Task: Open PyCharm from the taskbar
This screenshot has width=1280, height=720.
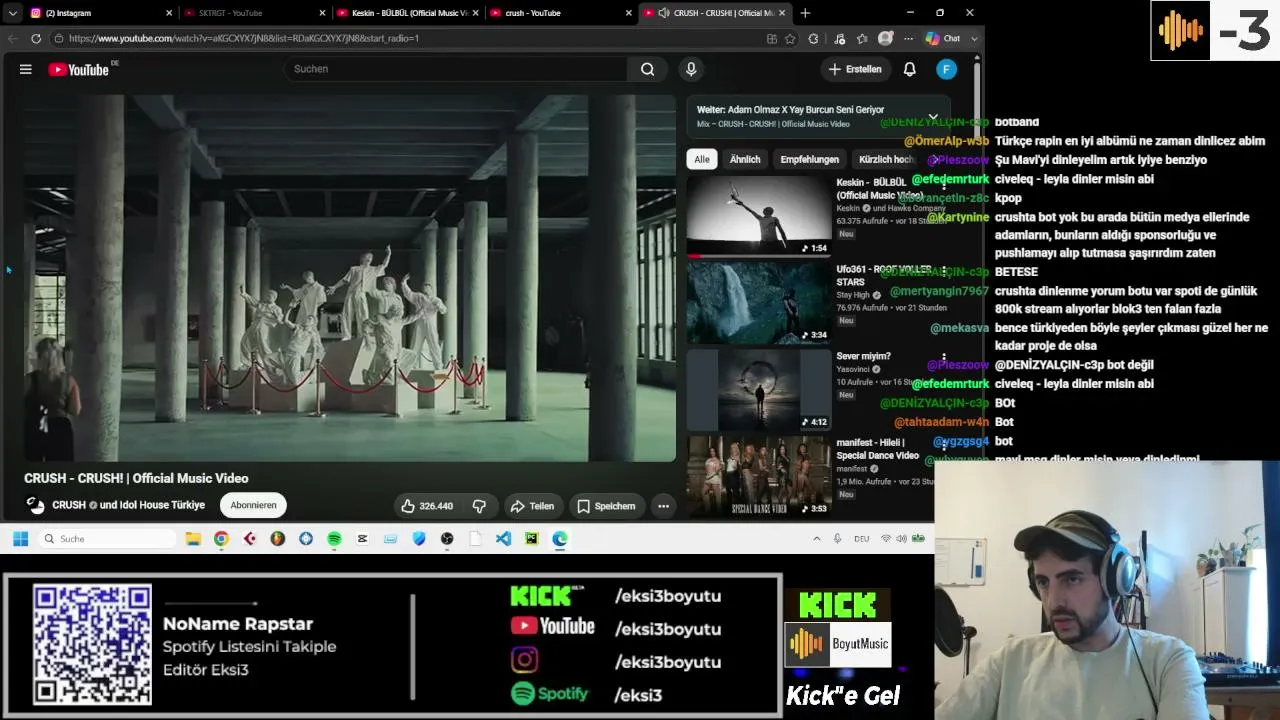Action: coord(531,538)
